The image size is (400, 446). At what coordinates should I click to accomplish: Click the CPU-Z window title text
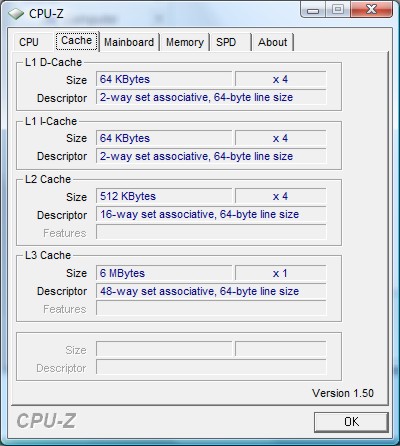pos(46,14)
